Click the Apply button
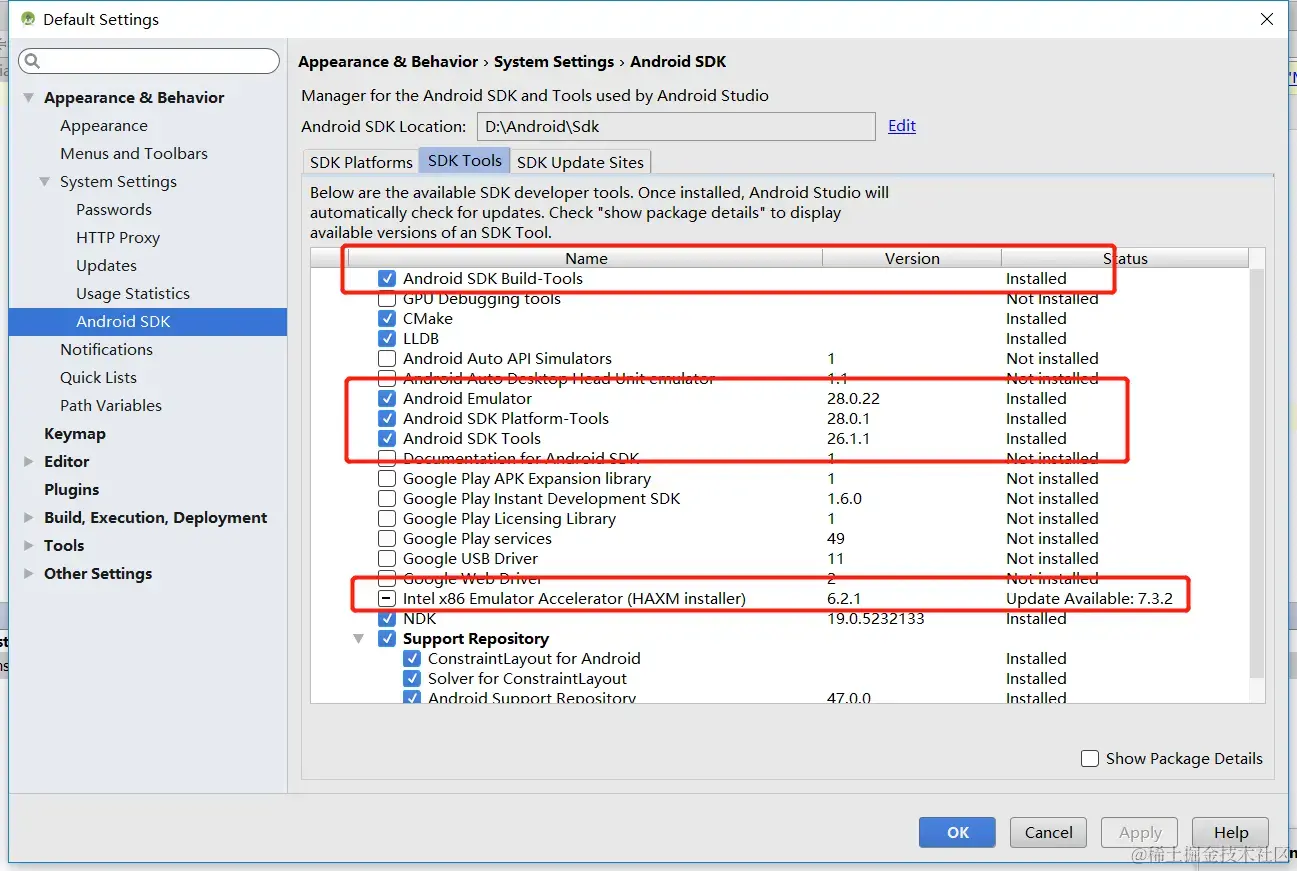 pos(1140,832)
